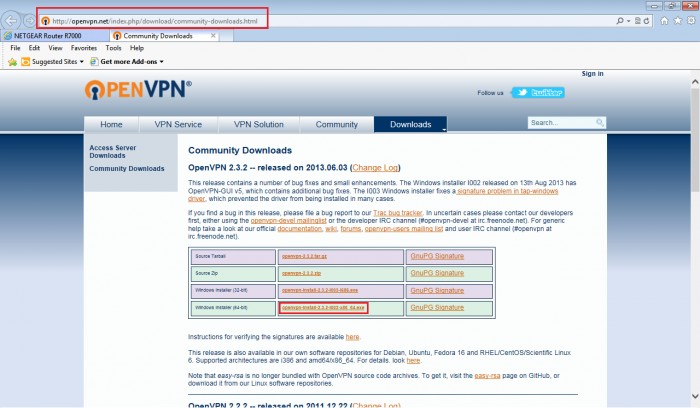700x408 pixels.
Task: Open Access Server Downloads sidebar link
Action: [112, 151]
